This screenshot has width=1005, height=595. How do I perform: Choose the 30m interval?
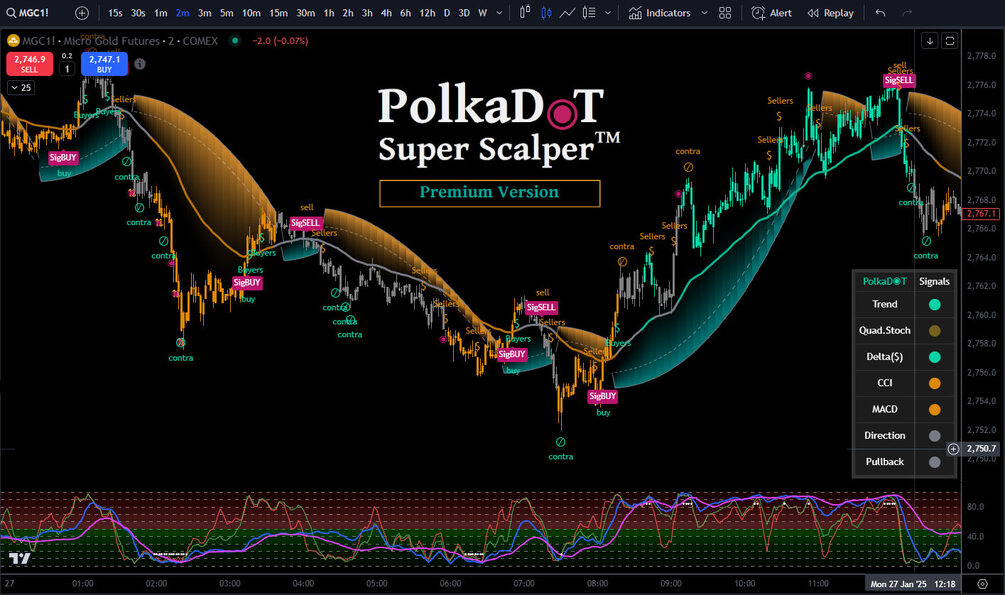pyautogui.click(x=306, y=13)
